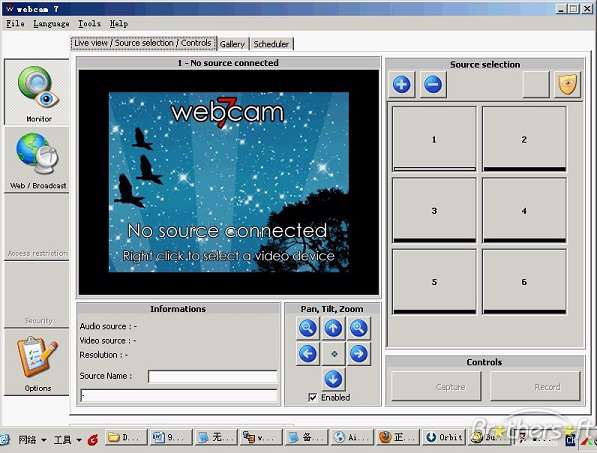Image resolution: width=597 pixels, height=453 pixels.
Task: Select source slot 5
Action: tap(434, 281)
